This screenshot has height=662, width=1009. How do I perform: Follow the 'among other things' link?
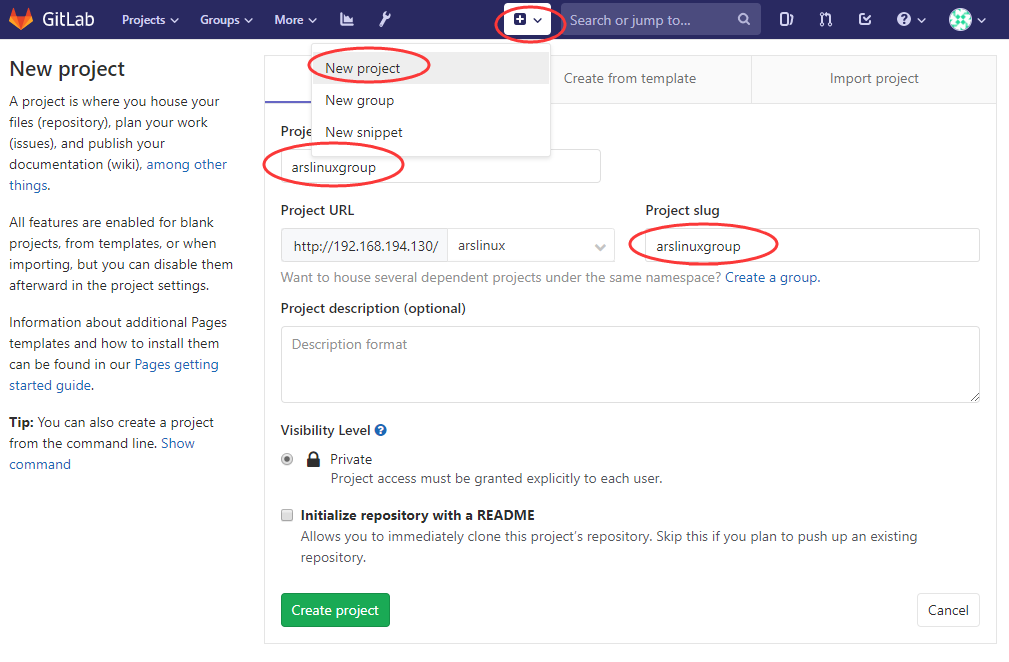(118, 174)
